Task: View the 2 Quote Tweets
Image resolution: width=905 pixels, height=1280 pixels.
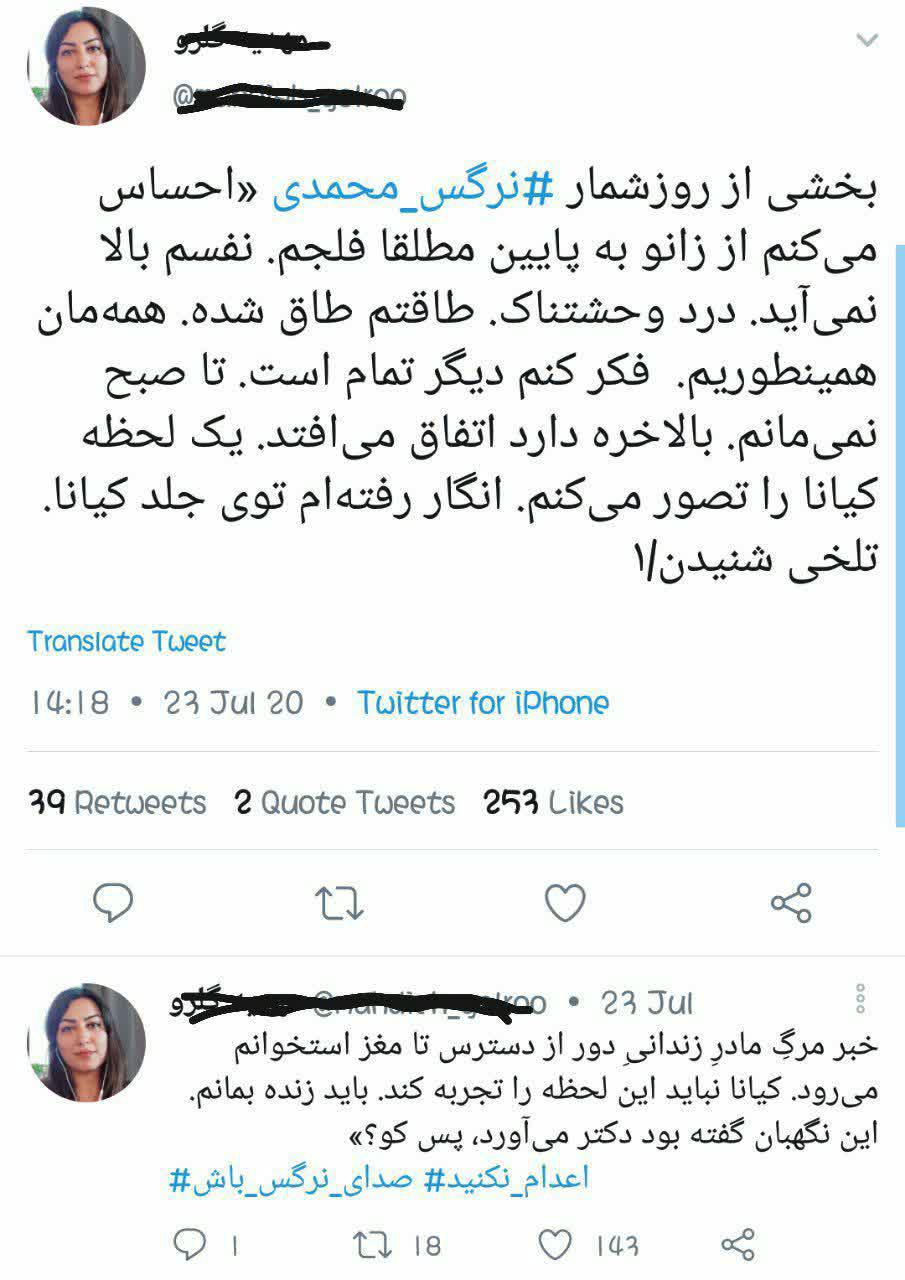Action: [x=345, y=803]
